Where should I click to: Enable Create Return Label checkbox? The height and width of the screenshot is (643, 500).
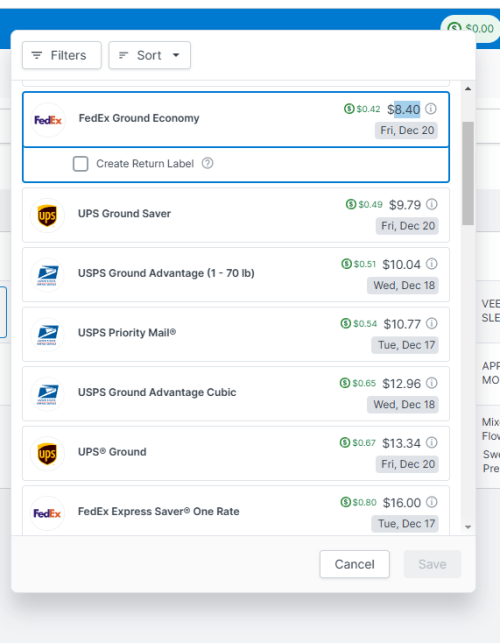80,164
